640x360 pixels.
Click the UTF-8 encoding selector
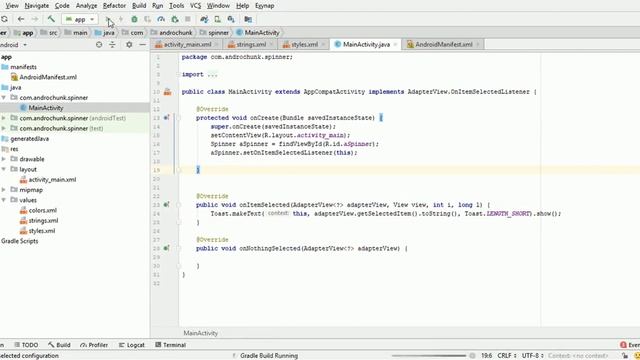click(533, 356)
